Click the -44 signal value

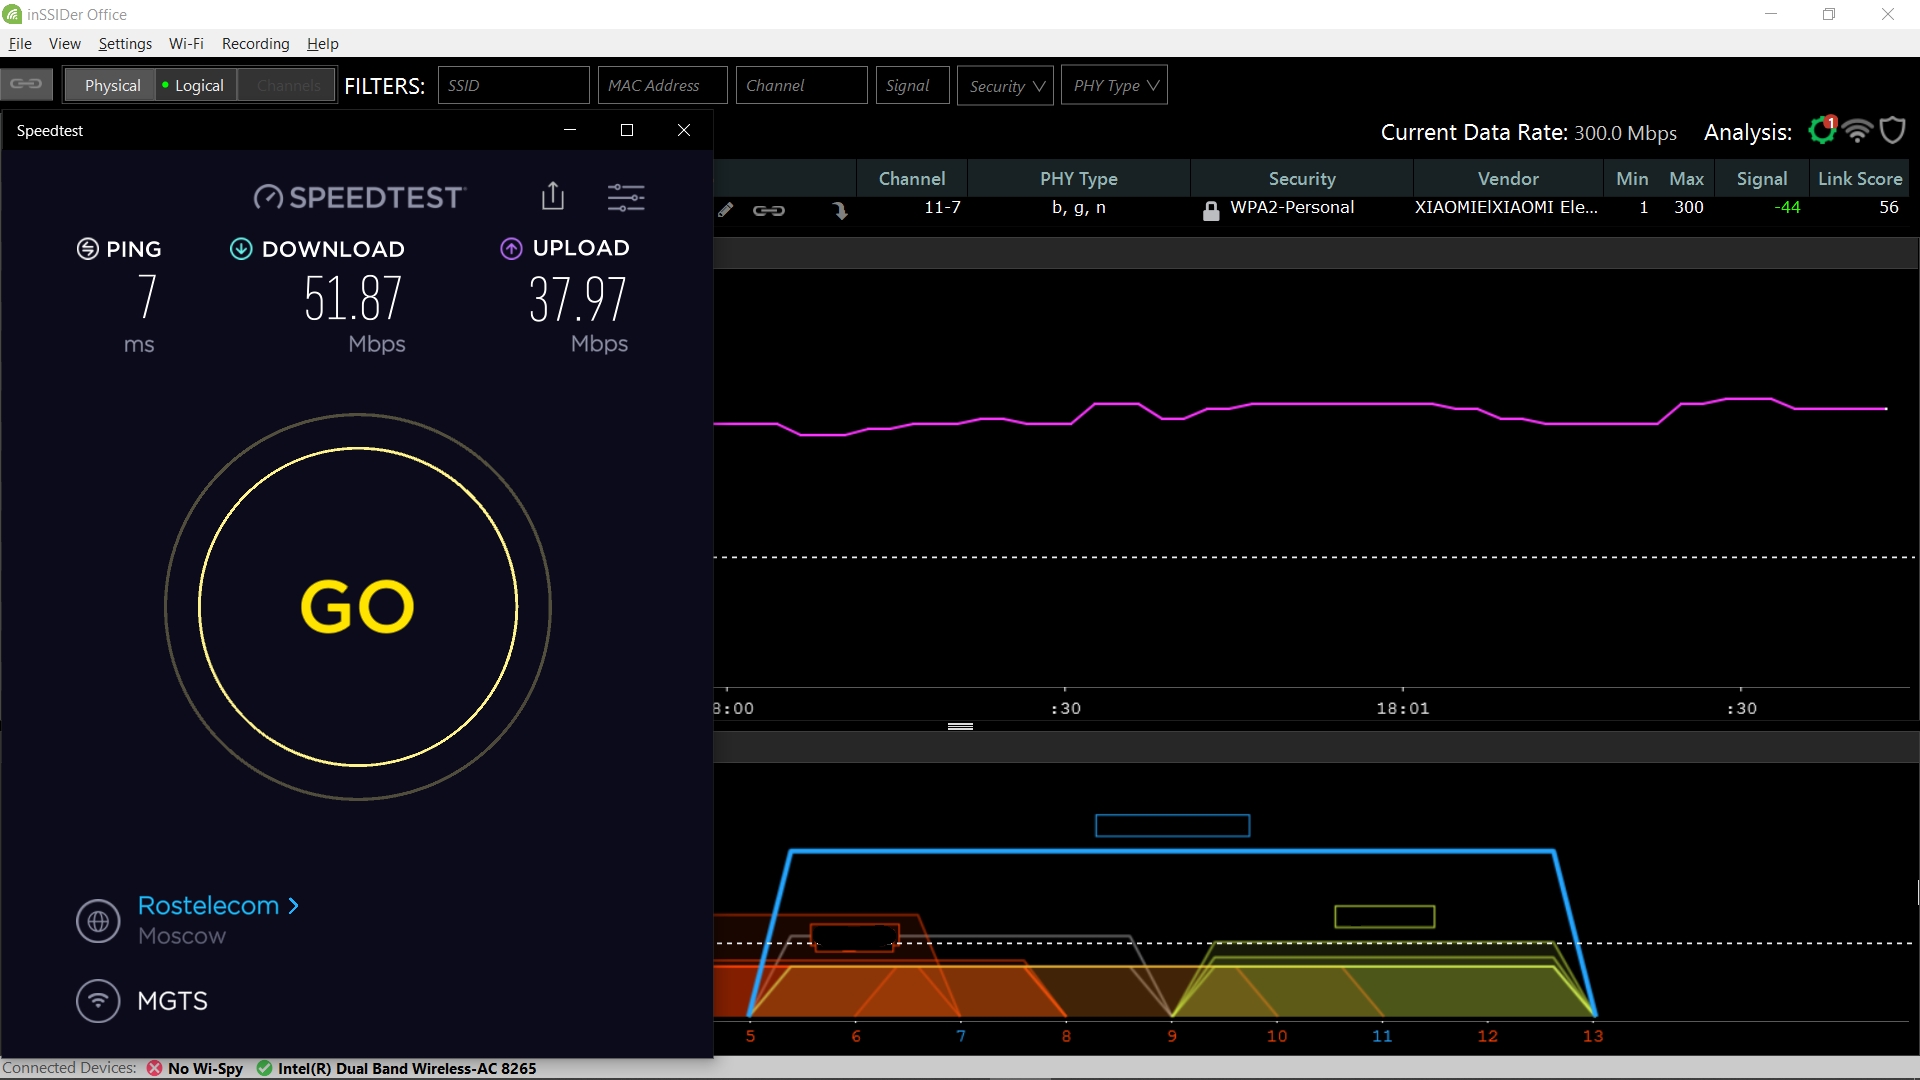pyautogui.click(x=1787, y=207)
